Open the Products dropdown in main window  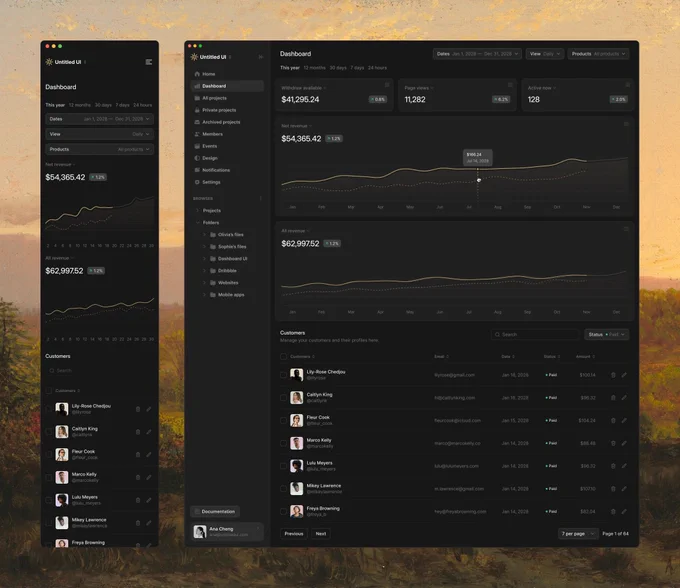598,54
